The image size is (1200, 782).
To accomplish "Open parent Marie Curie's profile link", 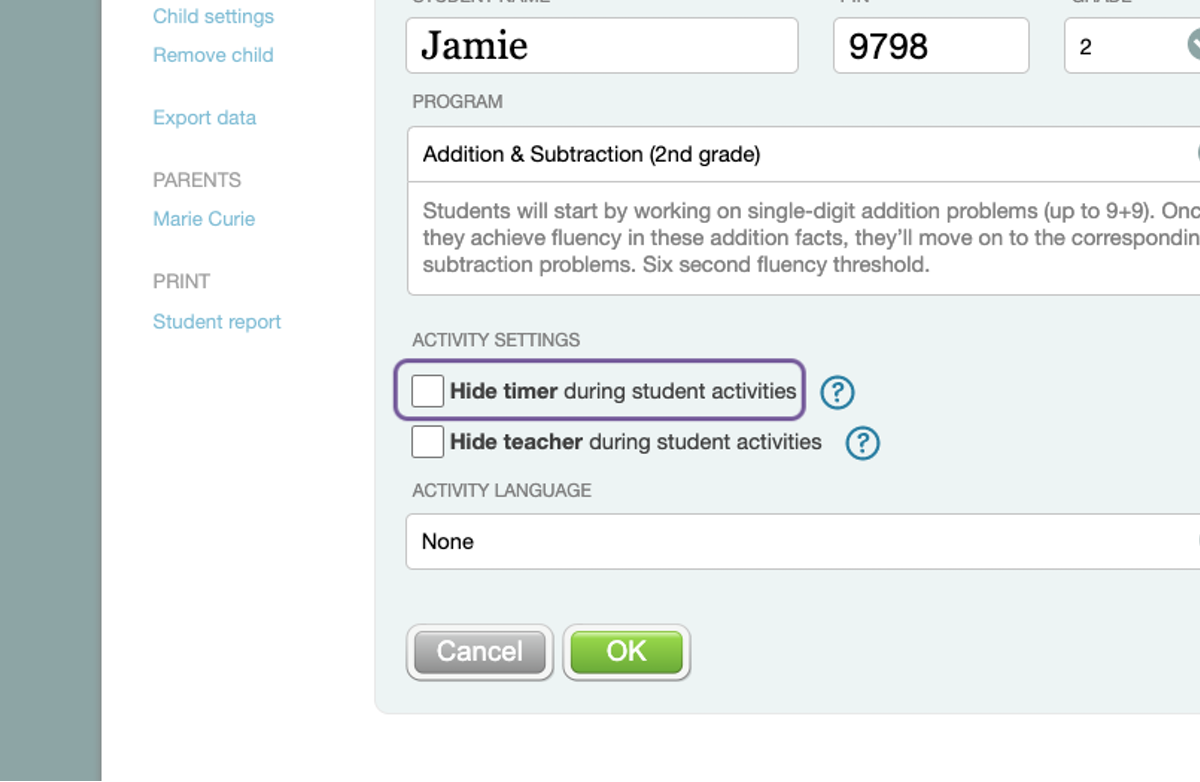I will 204,219.
